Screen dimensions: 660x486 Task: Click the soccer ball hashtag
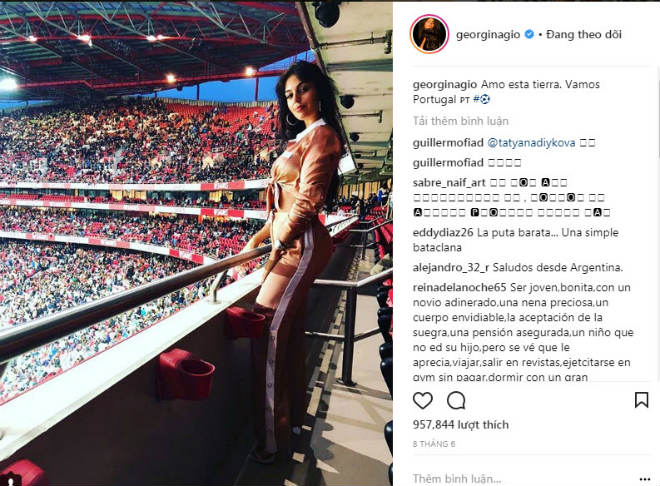pyautogui.click(x=482, y=99)
